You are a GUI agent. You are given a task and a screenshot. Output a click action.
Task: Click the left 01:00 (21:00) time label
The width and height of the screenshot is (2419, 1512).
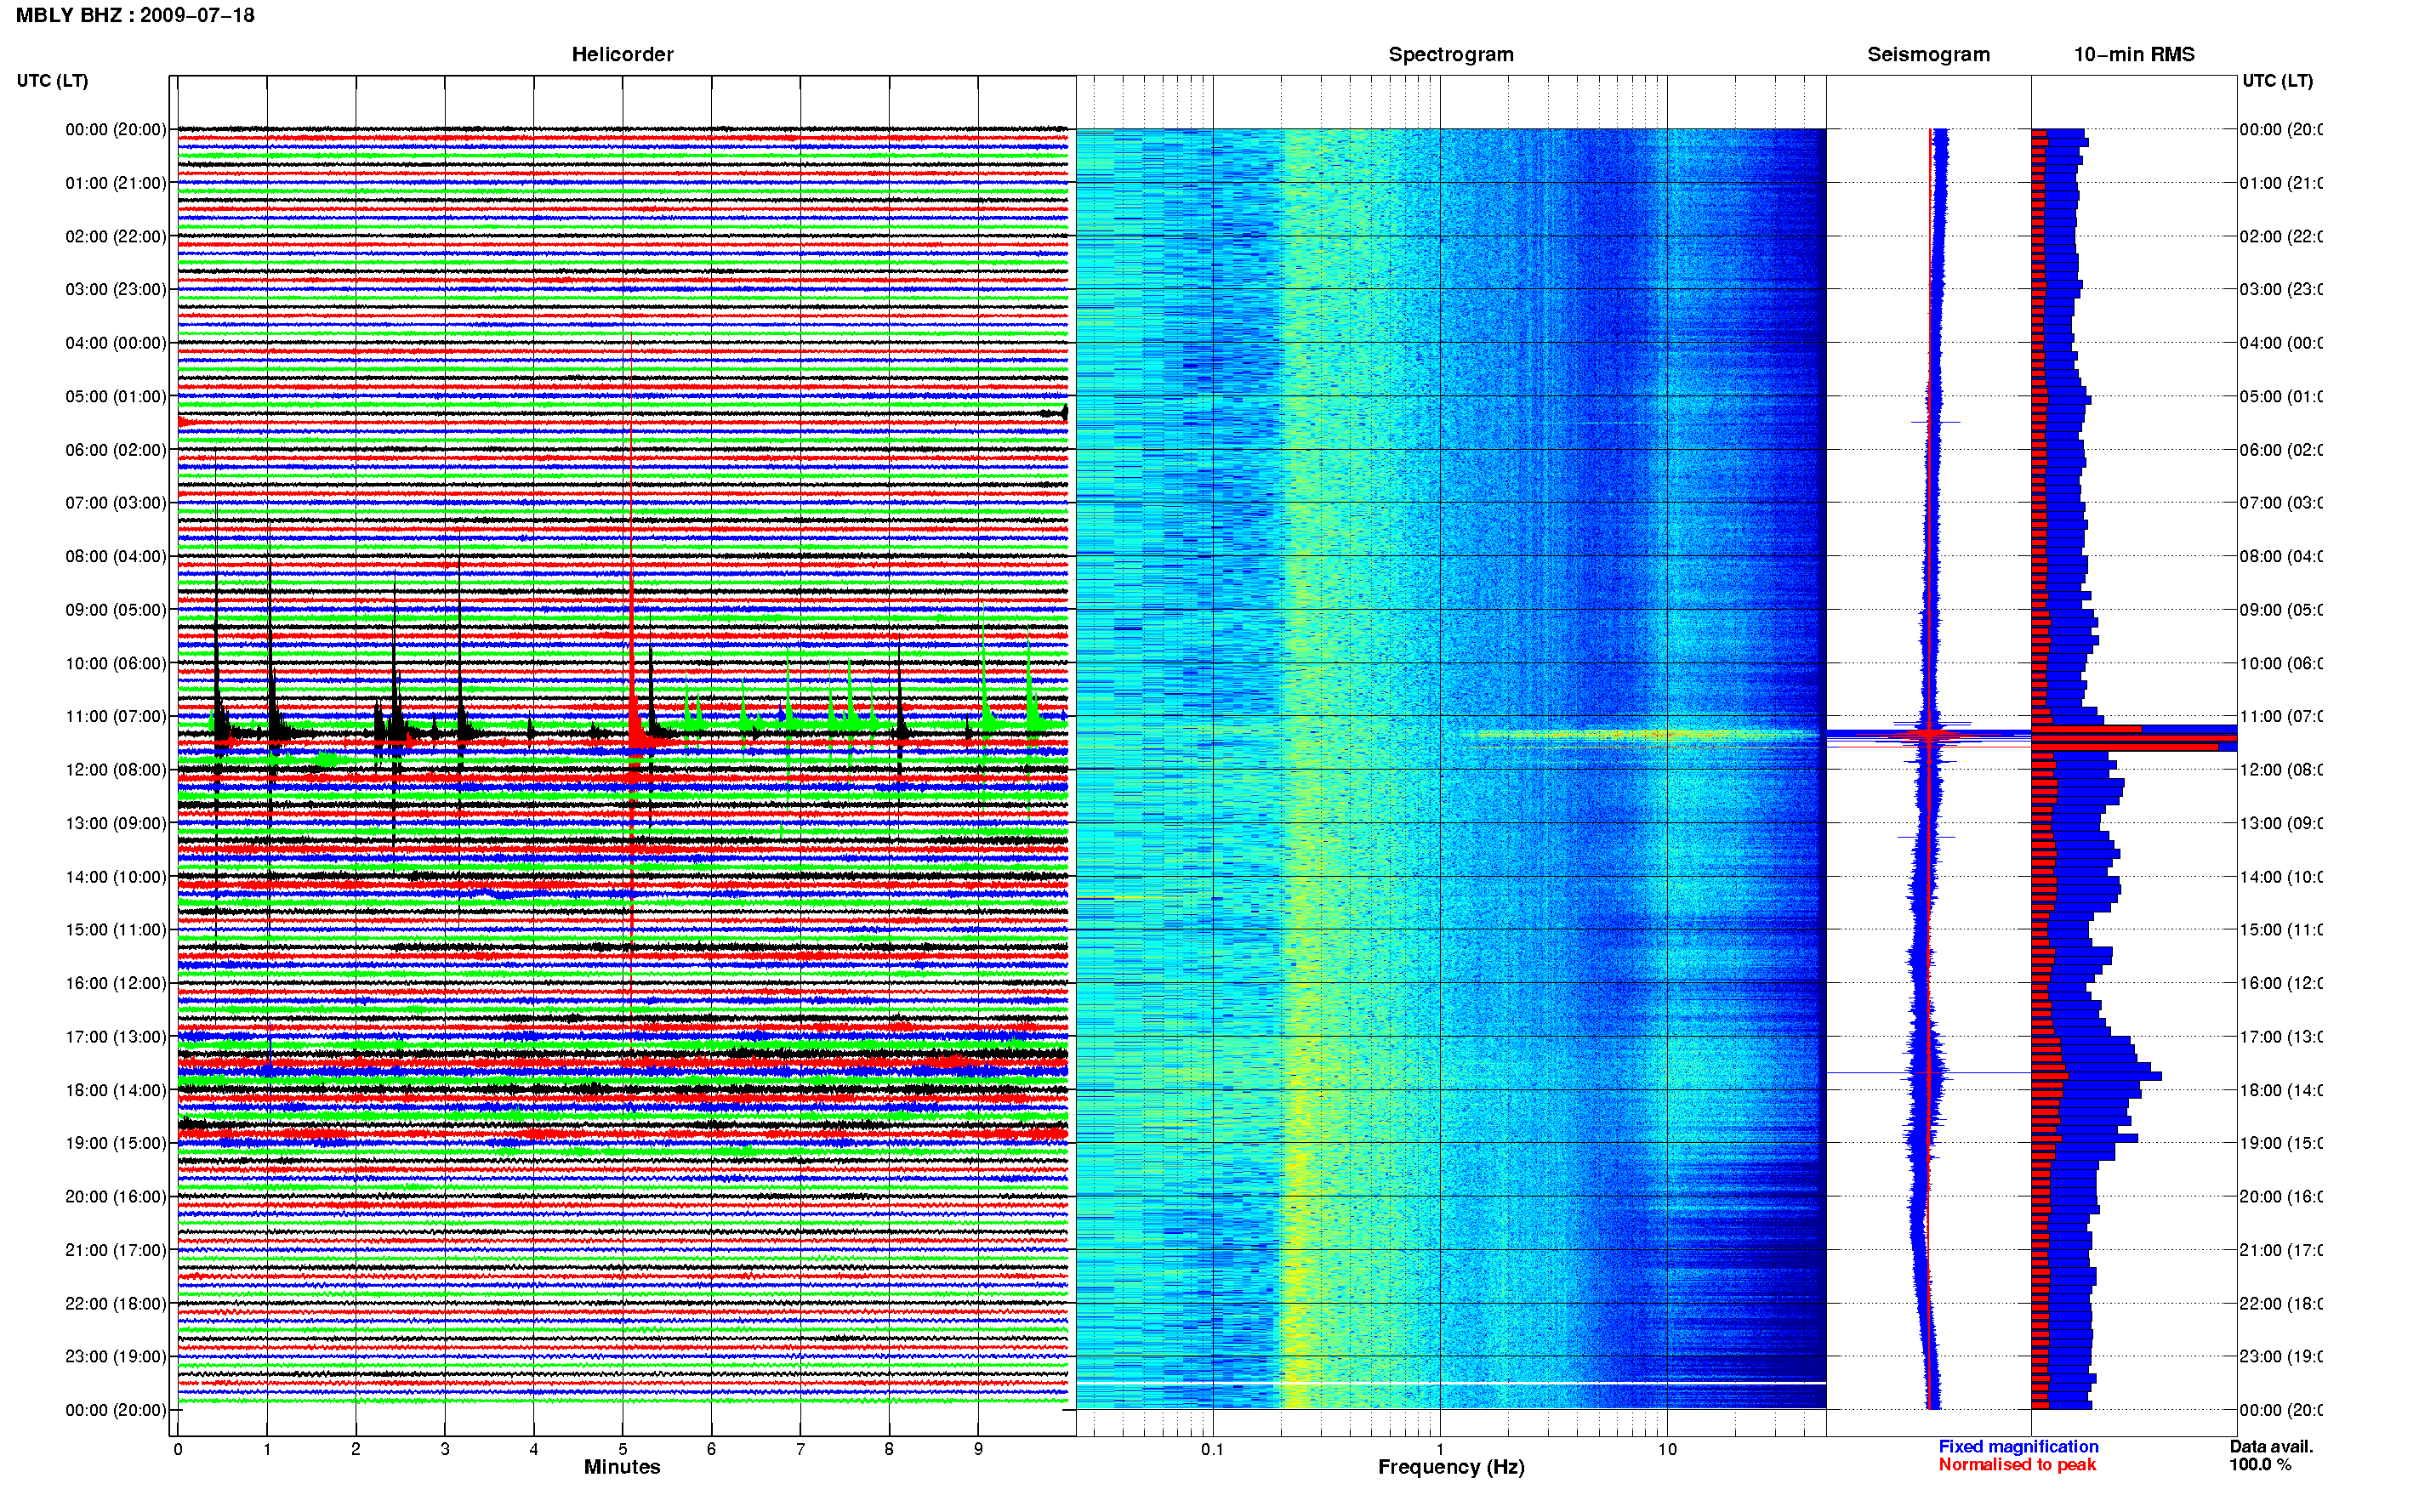pyautogui.click(x=116, y=183)
